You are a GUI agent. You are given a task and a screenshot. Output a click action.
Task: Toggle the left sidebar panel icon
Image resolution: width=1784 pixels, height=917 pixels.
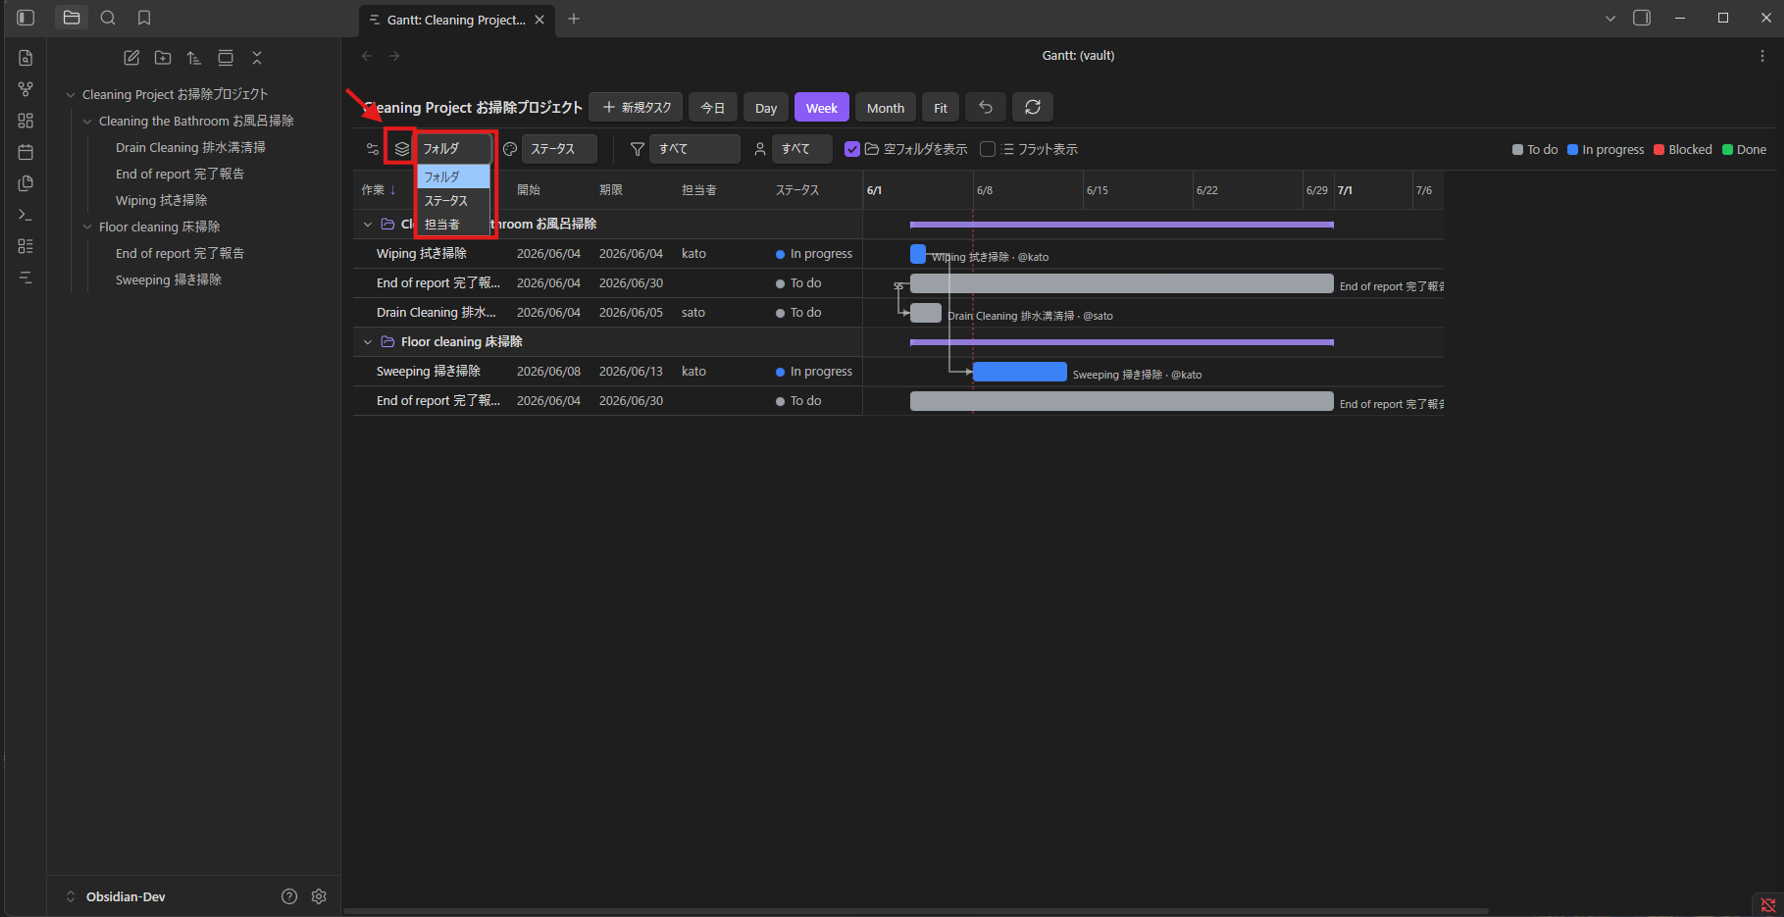[x=26, y=18]
